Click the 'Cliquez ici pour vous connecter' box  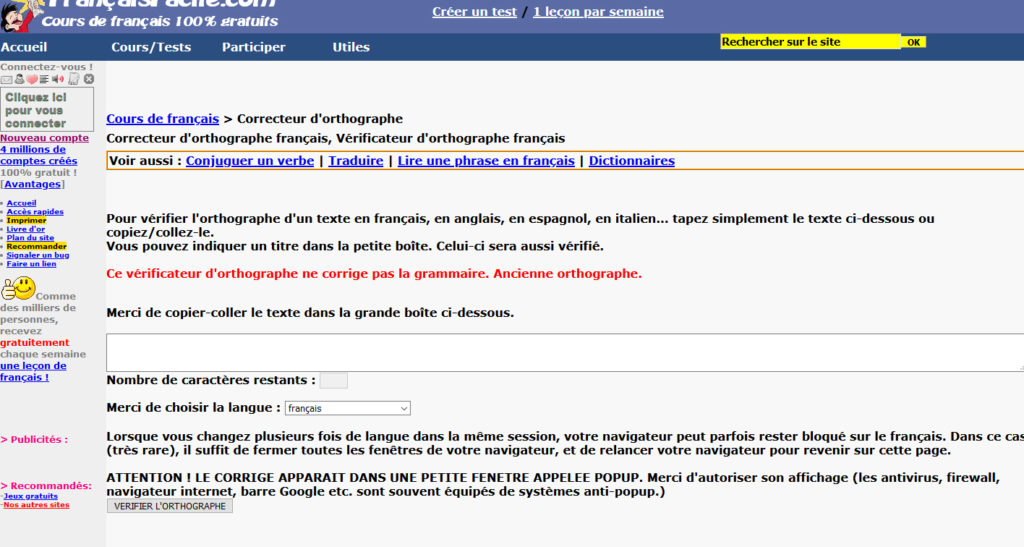[47, 110]
